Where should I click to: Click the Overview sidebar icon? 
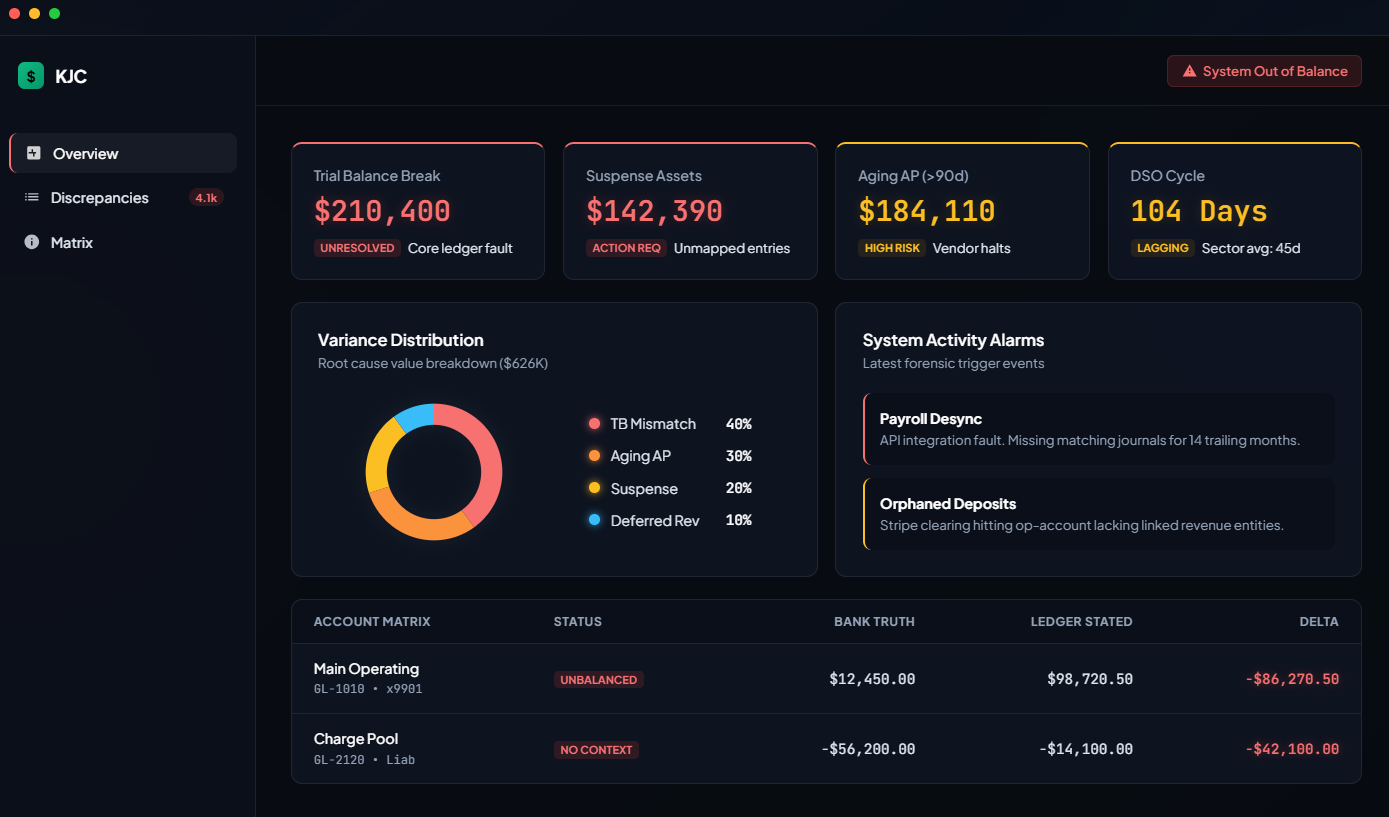[x=33, y=153]
